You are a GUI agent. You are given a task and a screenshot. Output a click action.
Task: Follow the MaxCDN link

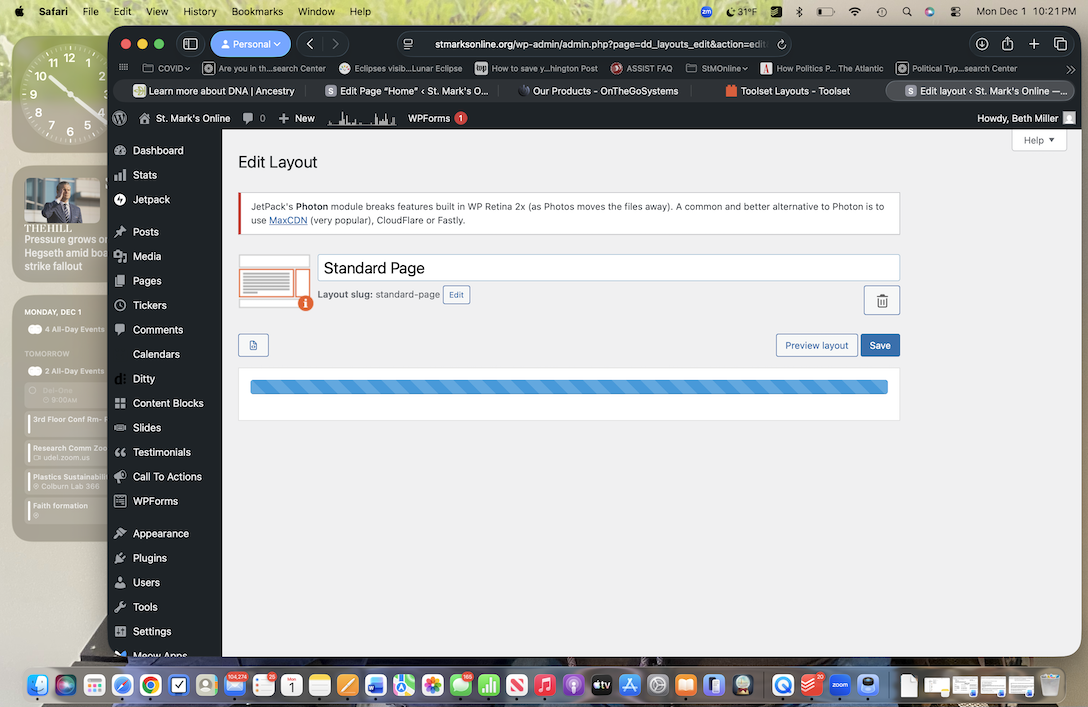(288, 221)
